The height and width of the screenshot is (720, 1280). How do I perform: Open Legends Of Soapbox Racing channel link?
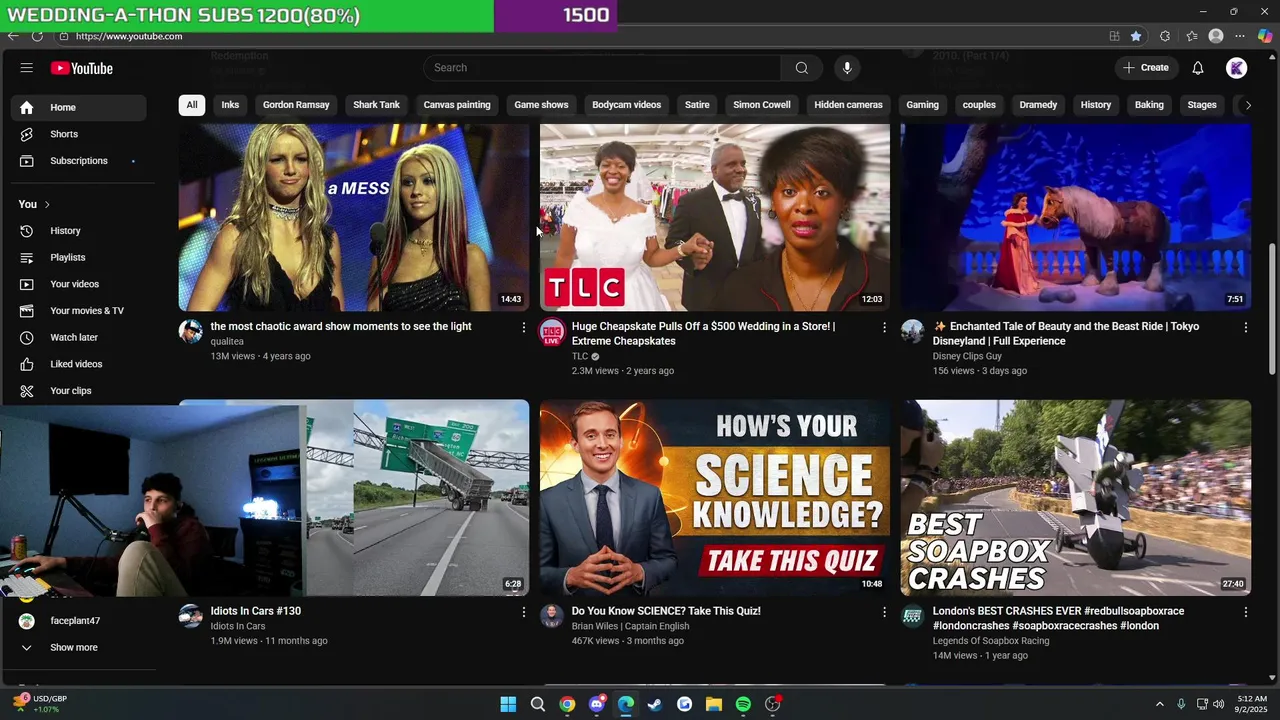pos(991,641)
